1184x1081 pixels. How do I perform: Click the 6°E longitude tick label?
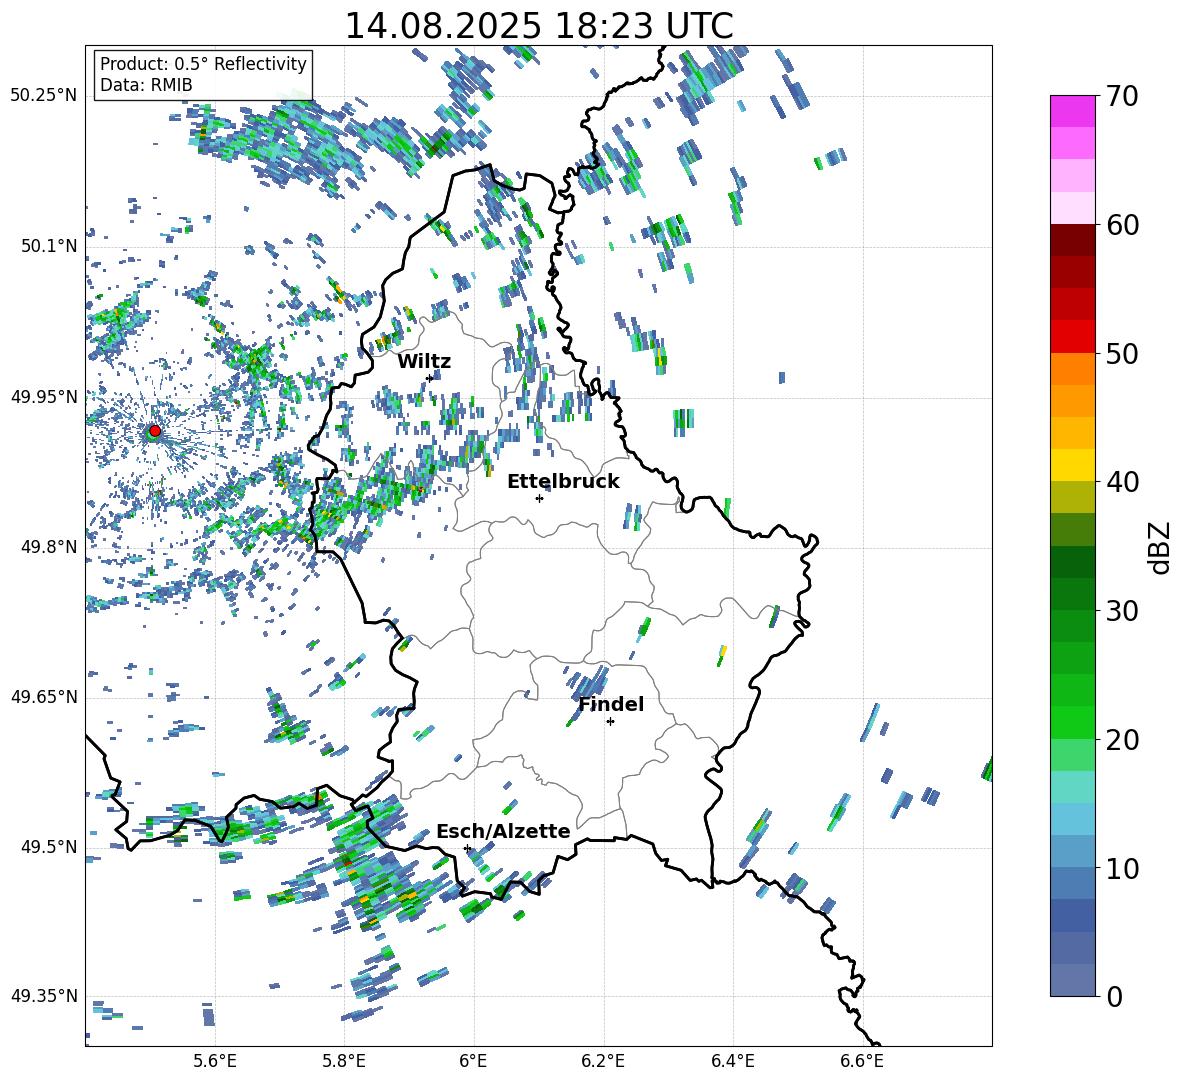tap(473, 1061)
